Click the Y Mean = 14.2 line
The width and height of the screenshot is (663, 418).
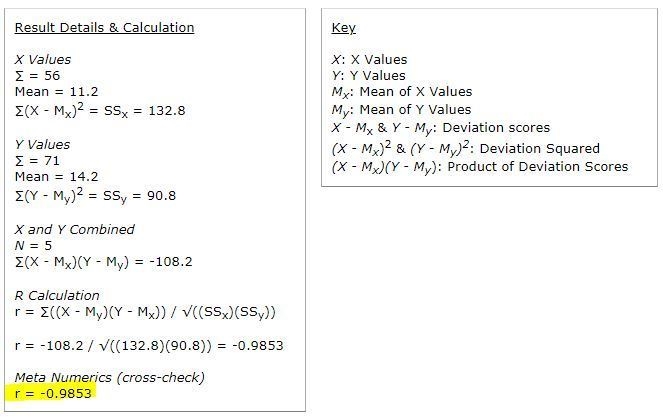tap(56, 177)
